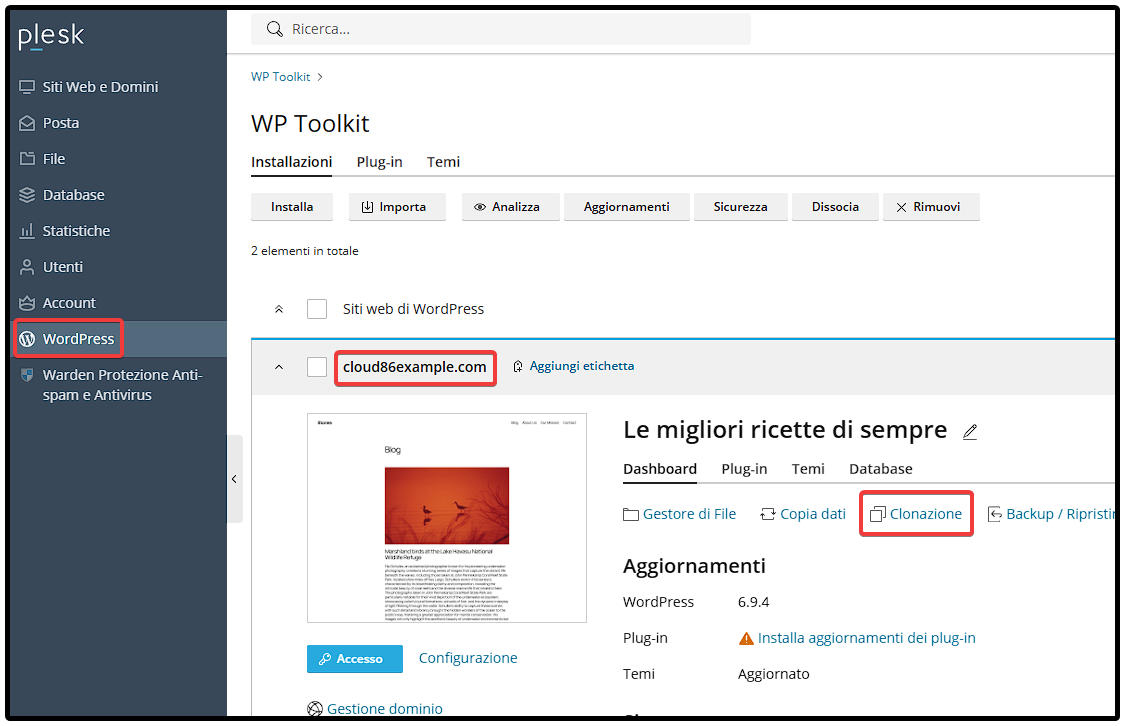Open Siti Web e Domini monitor icon

pos(27,87)
